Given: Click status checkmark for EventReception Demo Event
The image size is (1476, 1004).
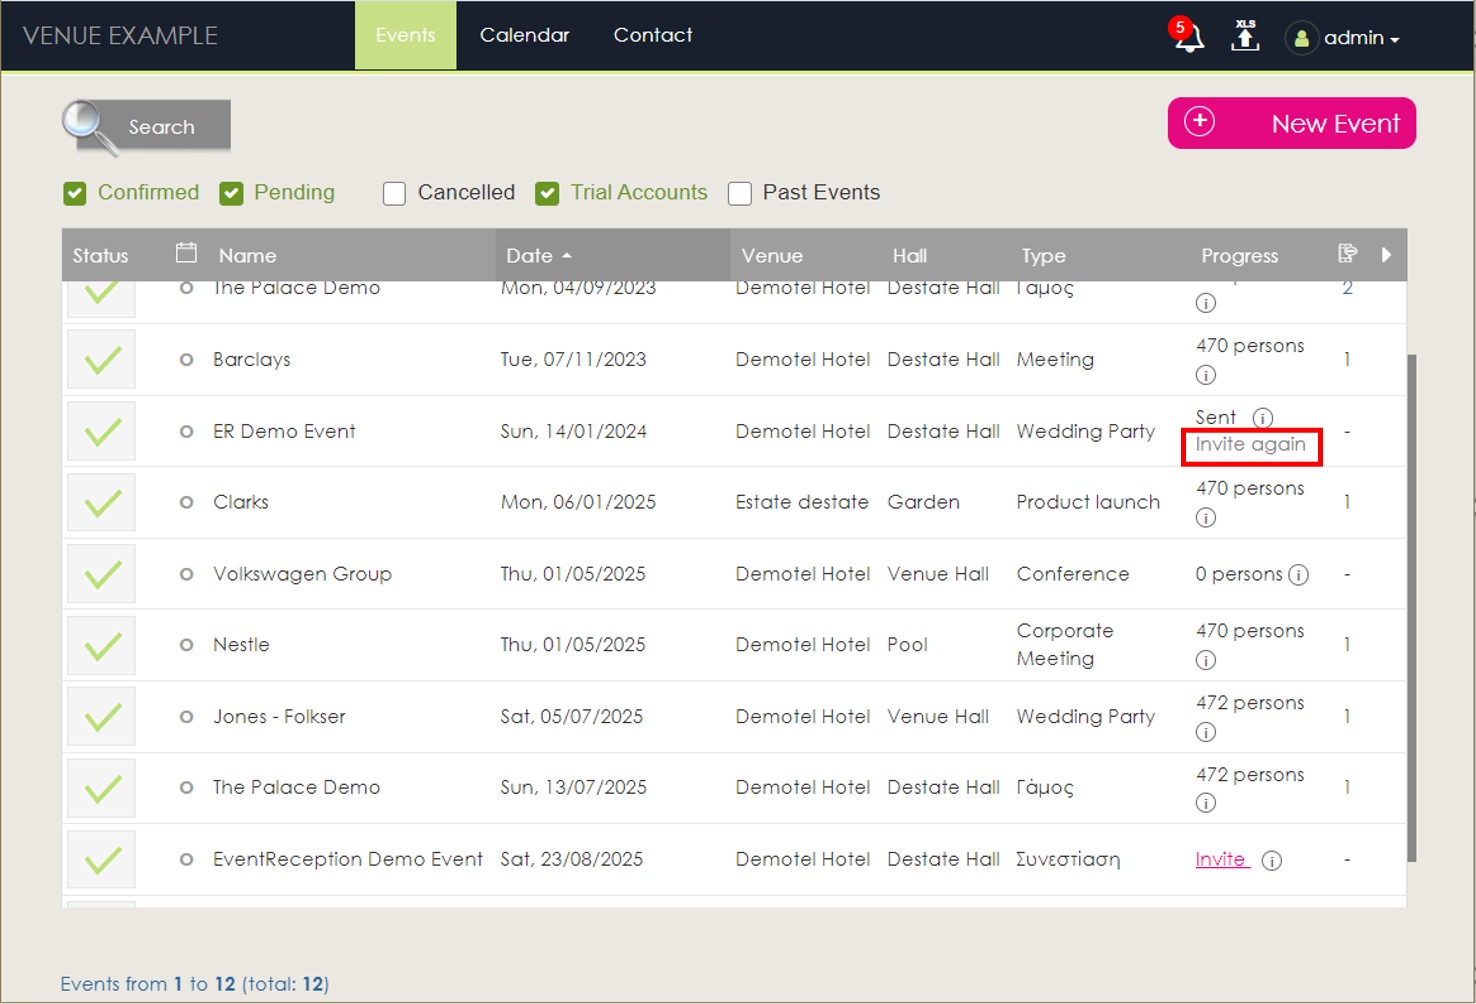Looking at the screenshot, I should tap(102, 860).
